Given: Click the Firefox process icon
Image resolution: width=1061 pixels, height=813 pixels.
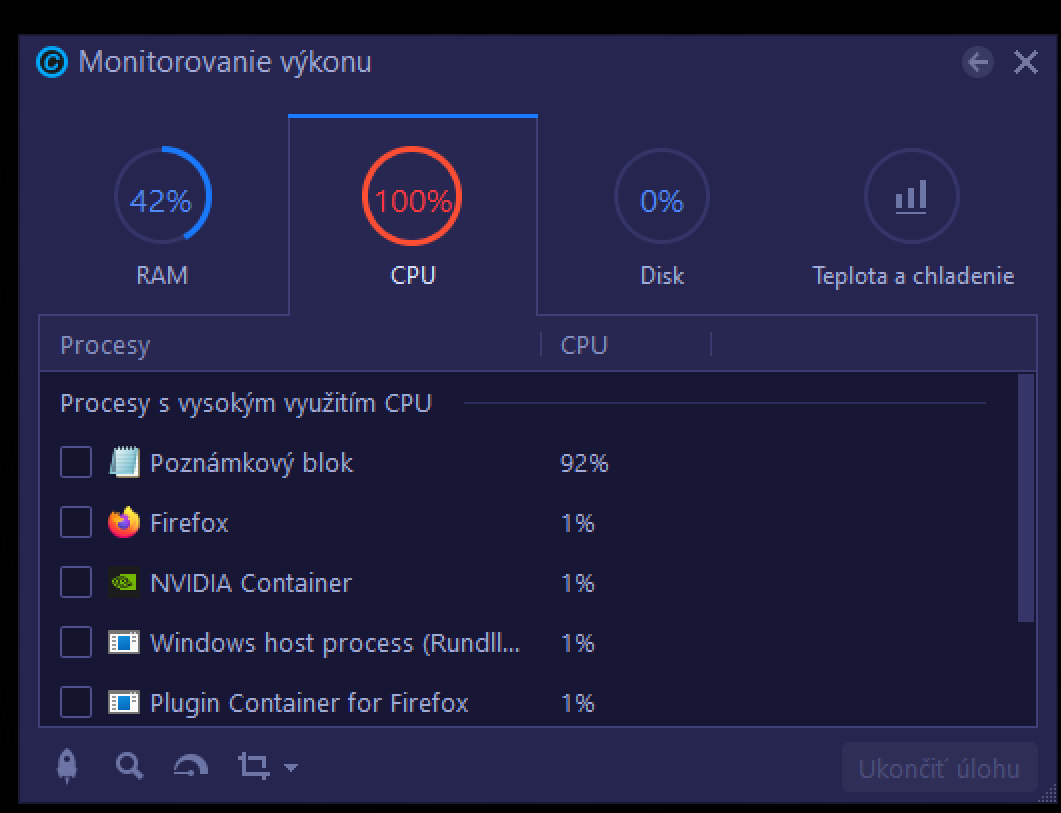Looking at the screenshot, I should pyautogui.click(x=124, y=523).
